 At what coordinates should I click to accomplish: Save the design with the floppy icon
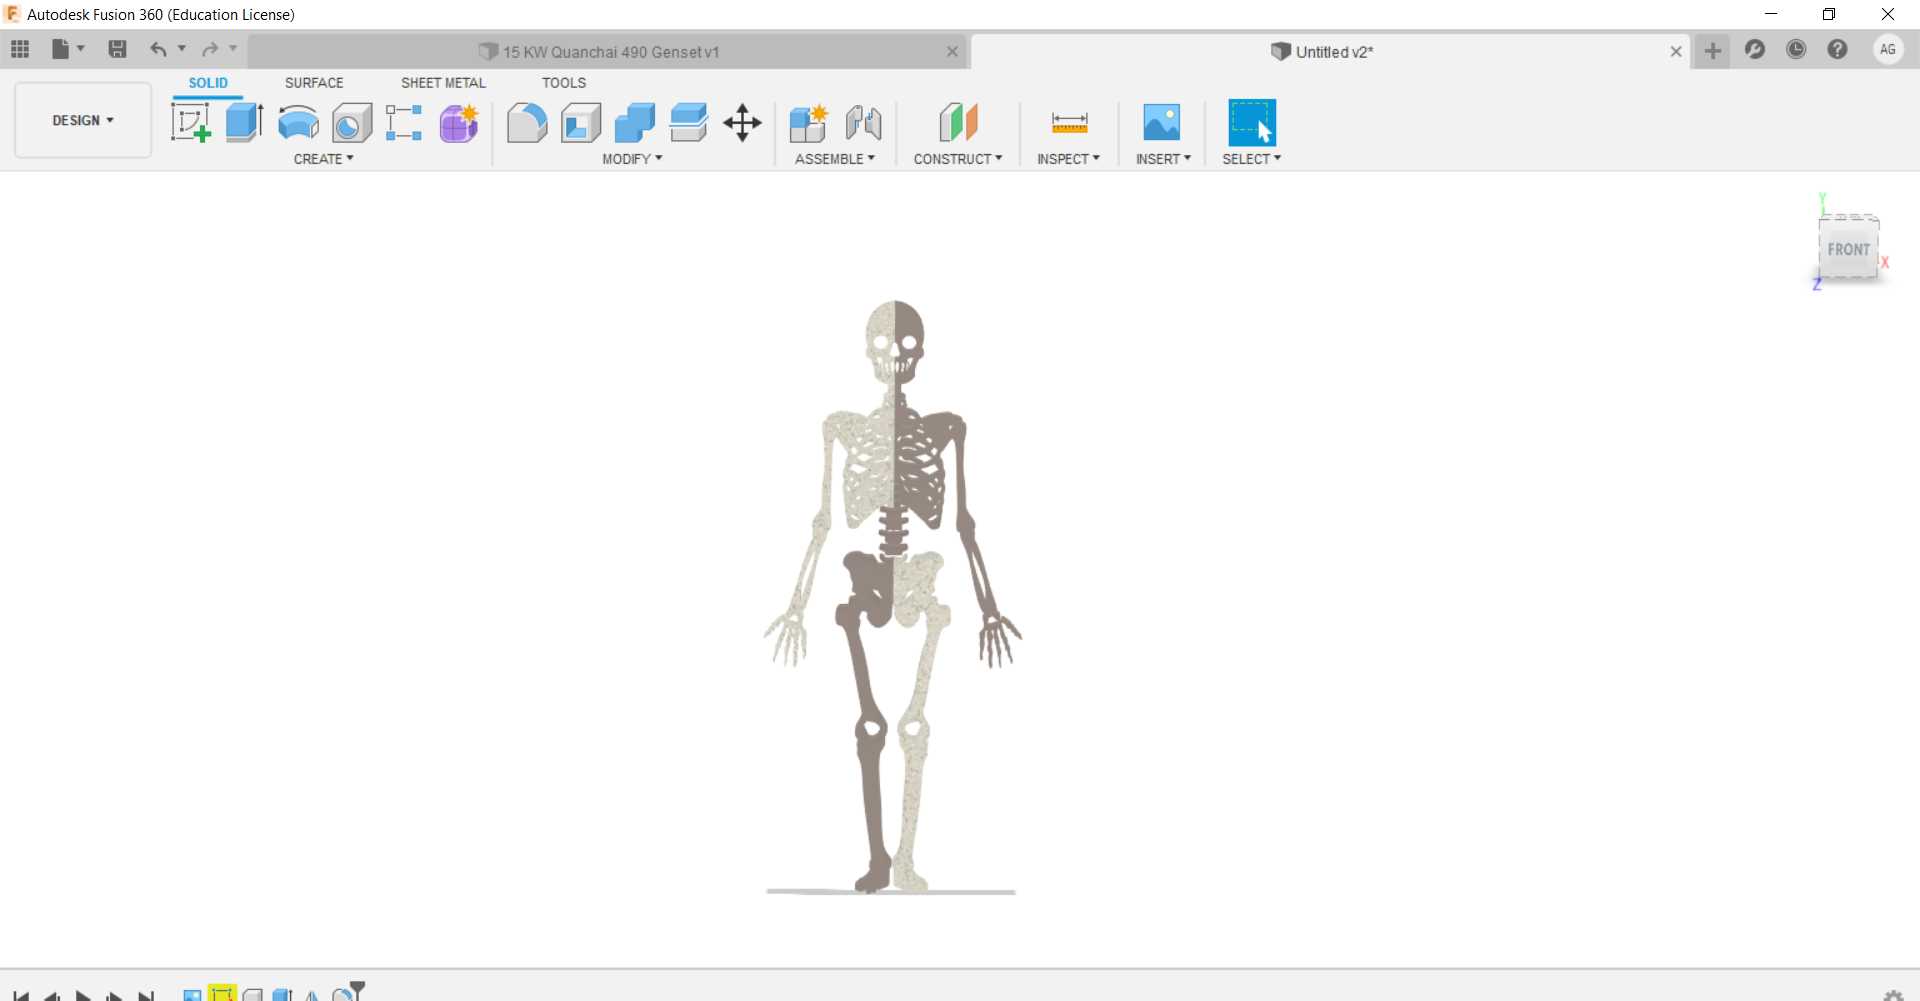click(117, 49)
